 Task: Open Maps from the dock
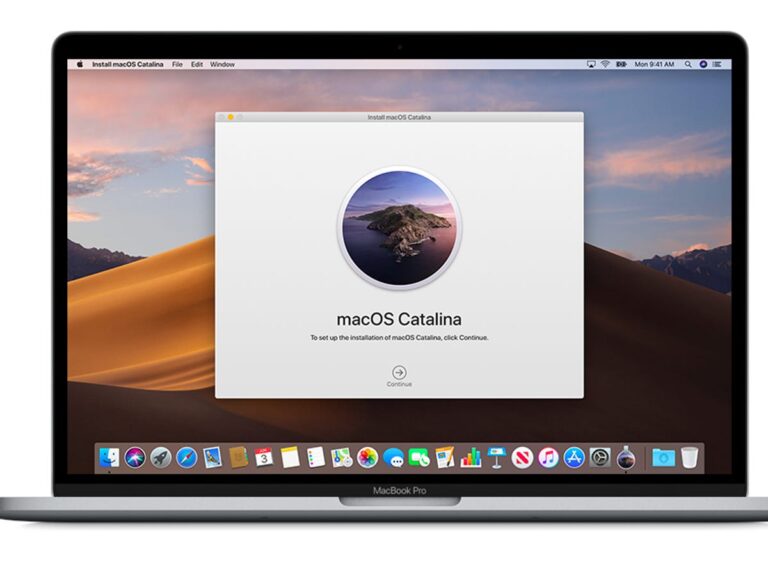(x=341, y=458)
